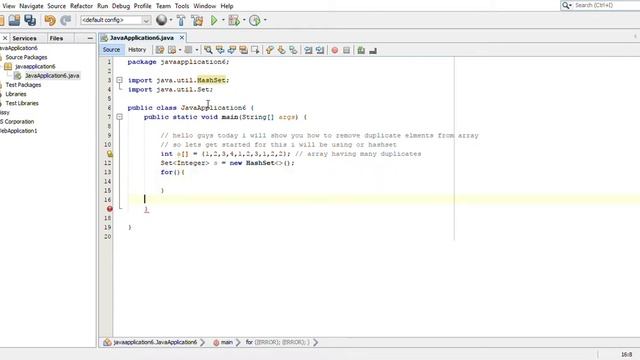Open the Refactor menu
Screen dimensions: 640x360
tap(81, 6)
